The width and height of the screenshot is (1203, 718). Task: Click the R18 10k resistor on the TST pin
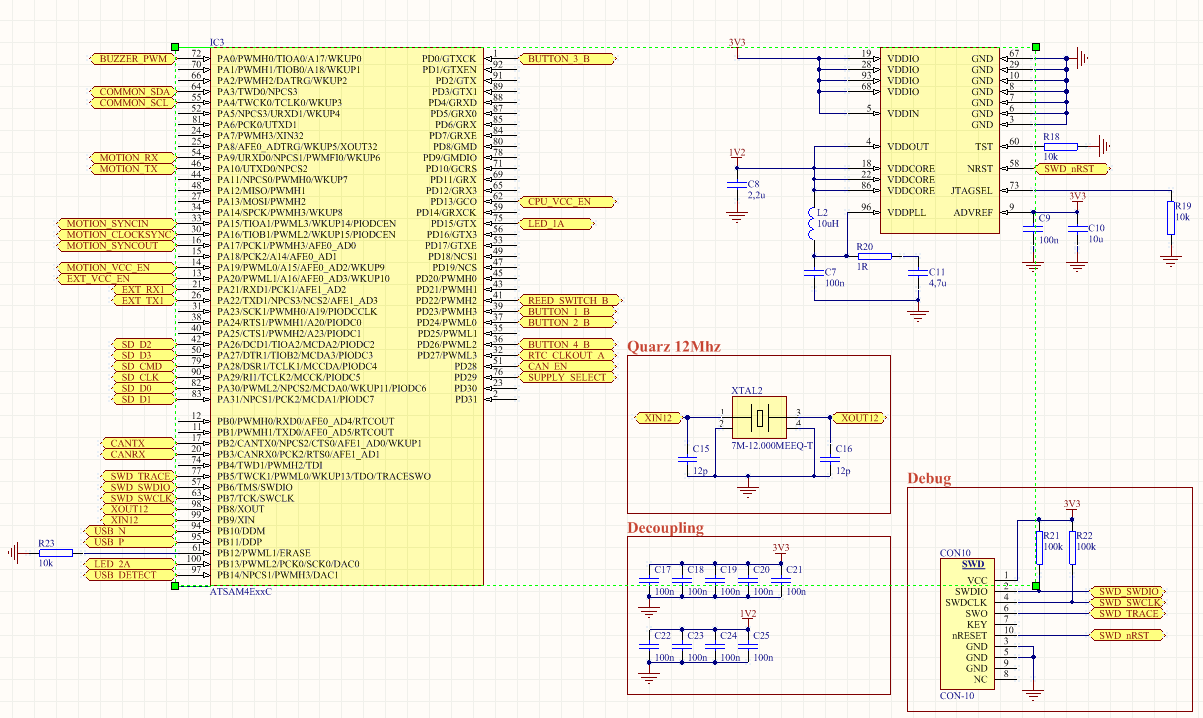1060,147
